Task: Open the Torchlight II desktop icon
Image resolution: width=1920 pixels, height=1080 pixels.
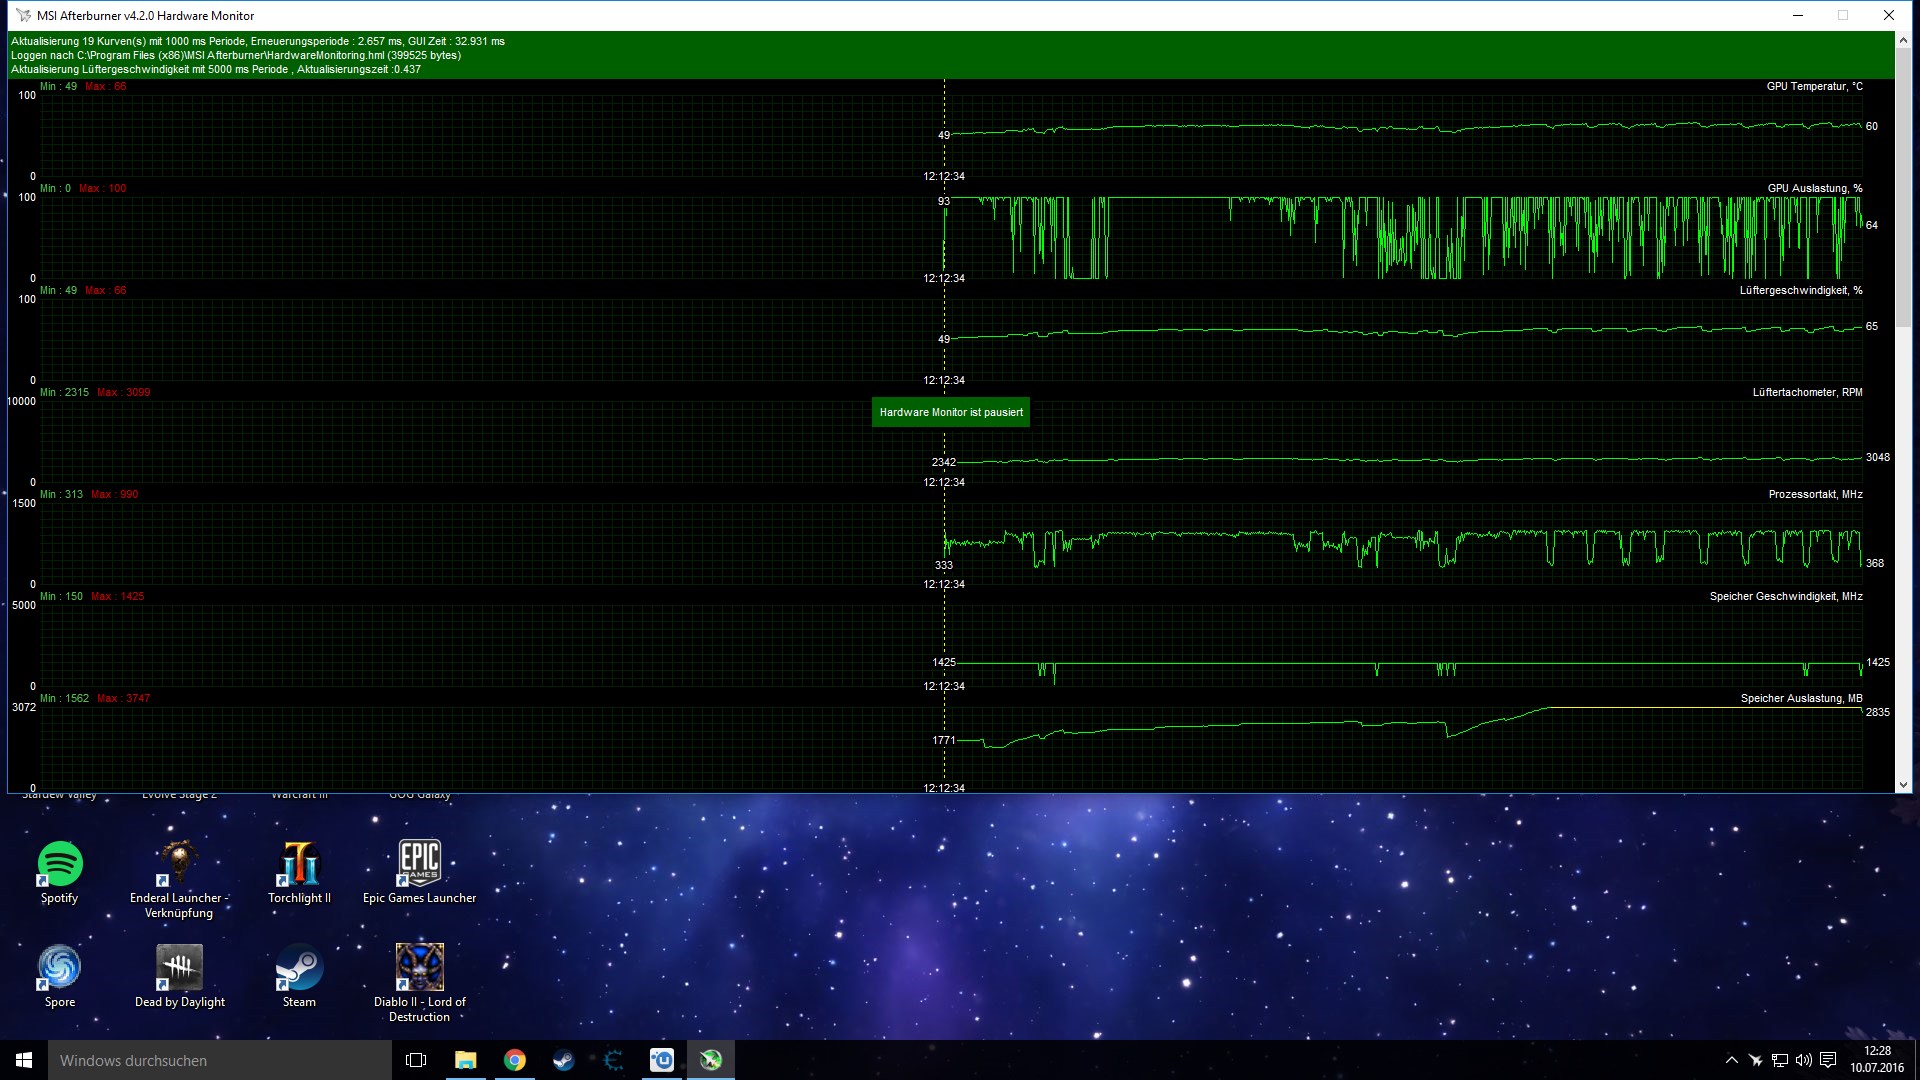Action: tap(299, 864)
